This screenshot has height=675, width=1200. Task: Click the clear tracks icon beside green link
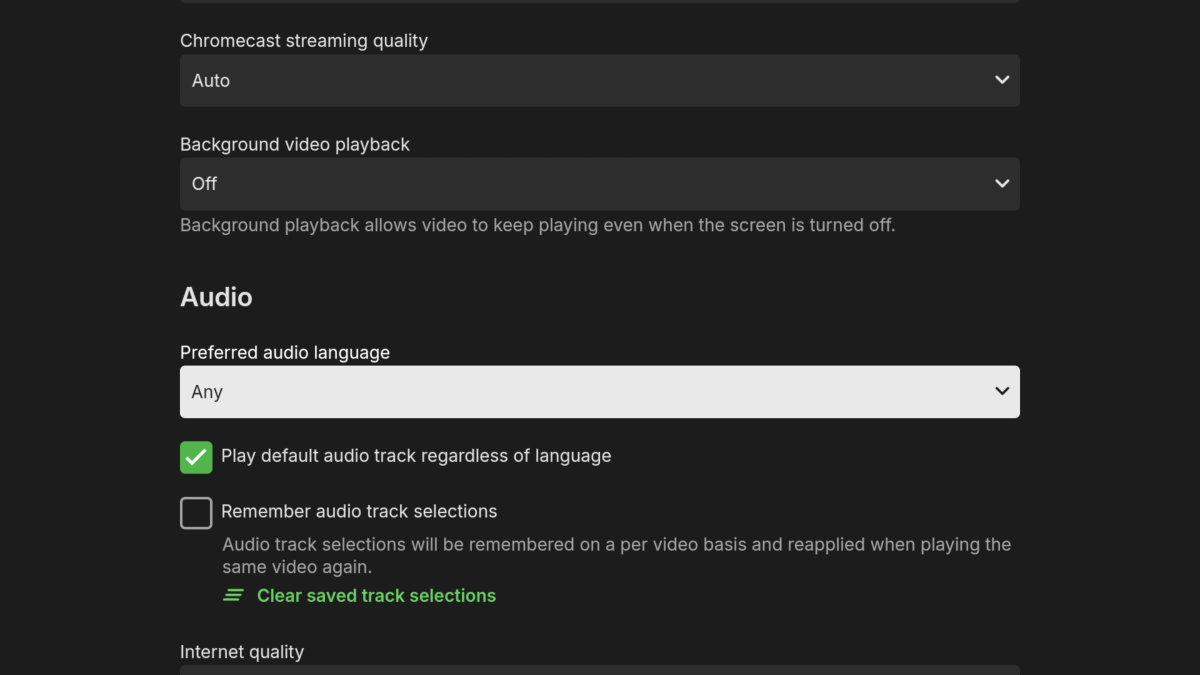click(x=232, y=594)
